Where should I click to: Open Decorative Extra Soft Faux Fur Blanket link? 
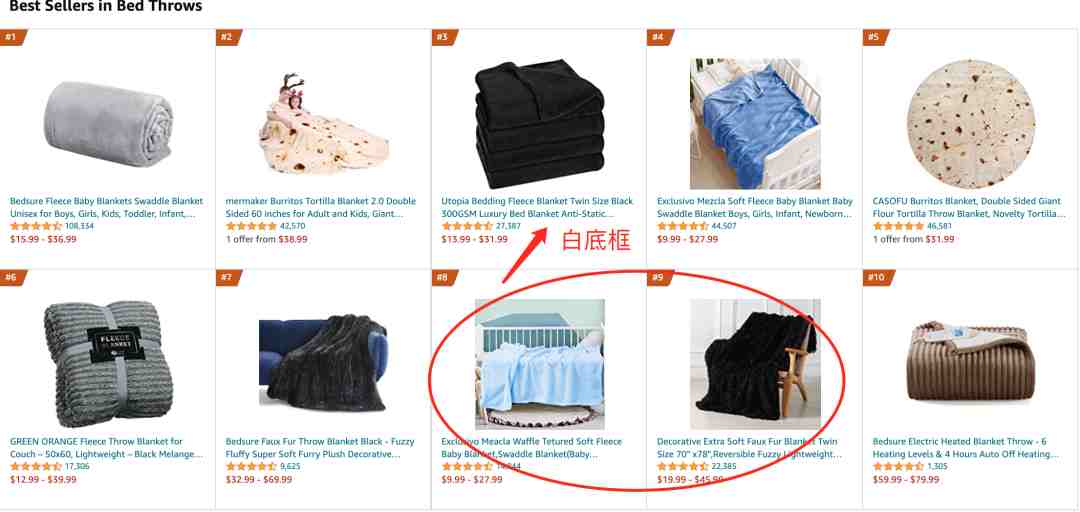pos(749,448)
